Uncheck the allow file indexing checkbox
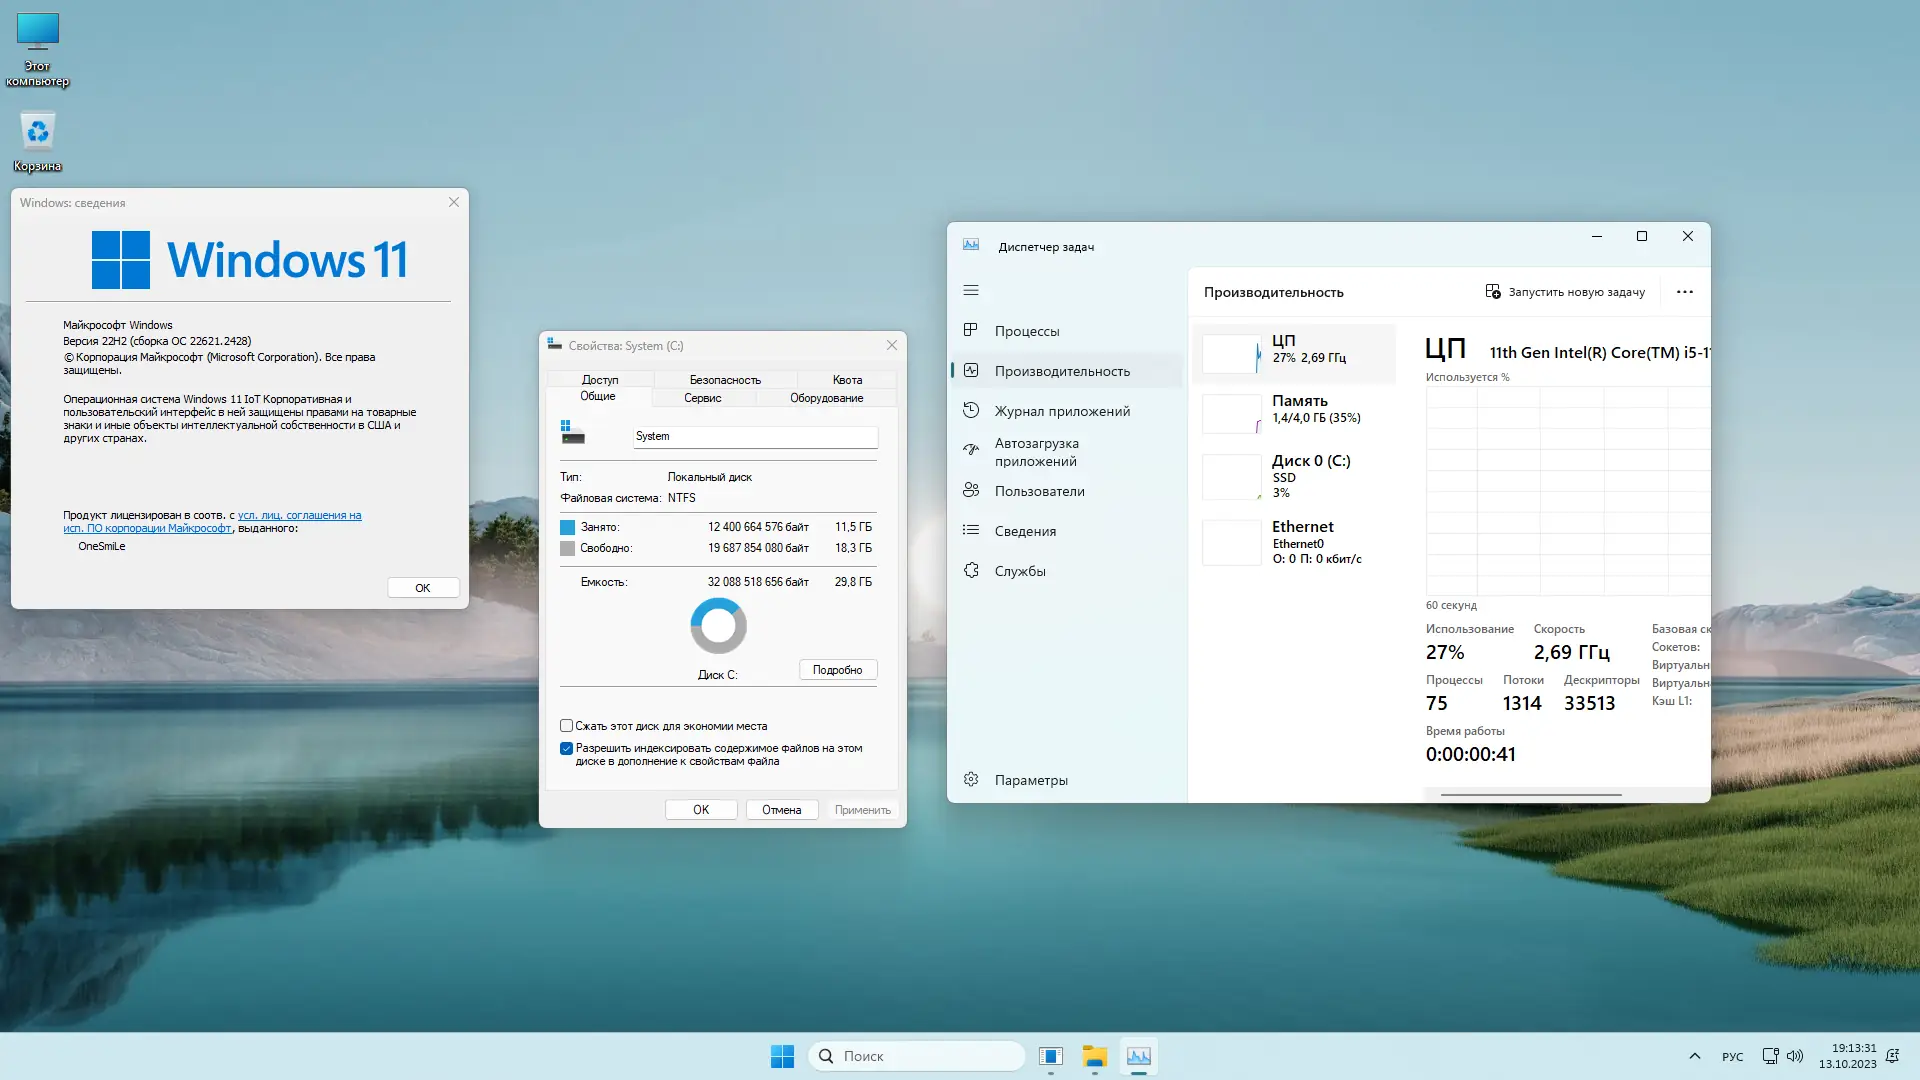 click(567, 748)
